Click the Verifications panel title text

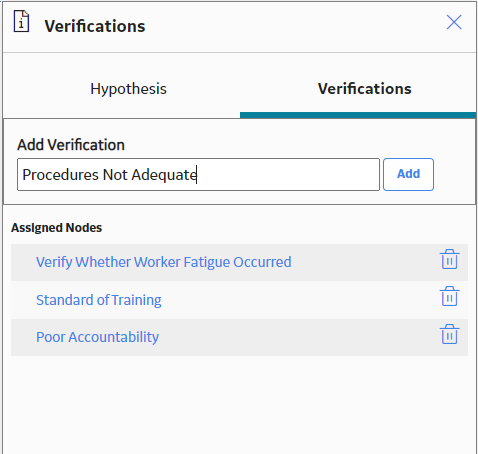[95, 26]
